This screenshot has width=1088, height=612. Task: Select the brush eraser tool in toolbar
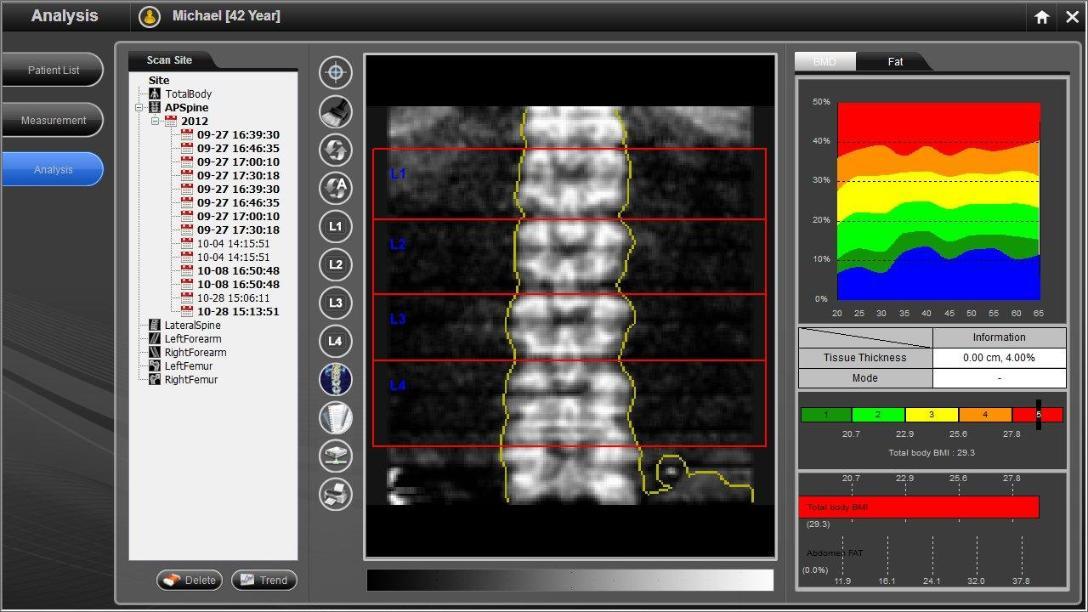(x=335, y=111)
